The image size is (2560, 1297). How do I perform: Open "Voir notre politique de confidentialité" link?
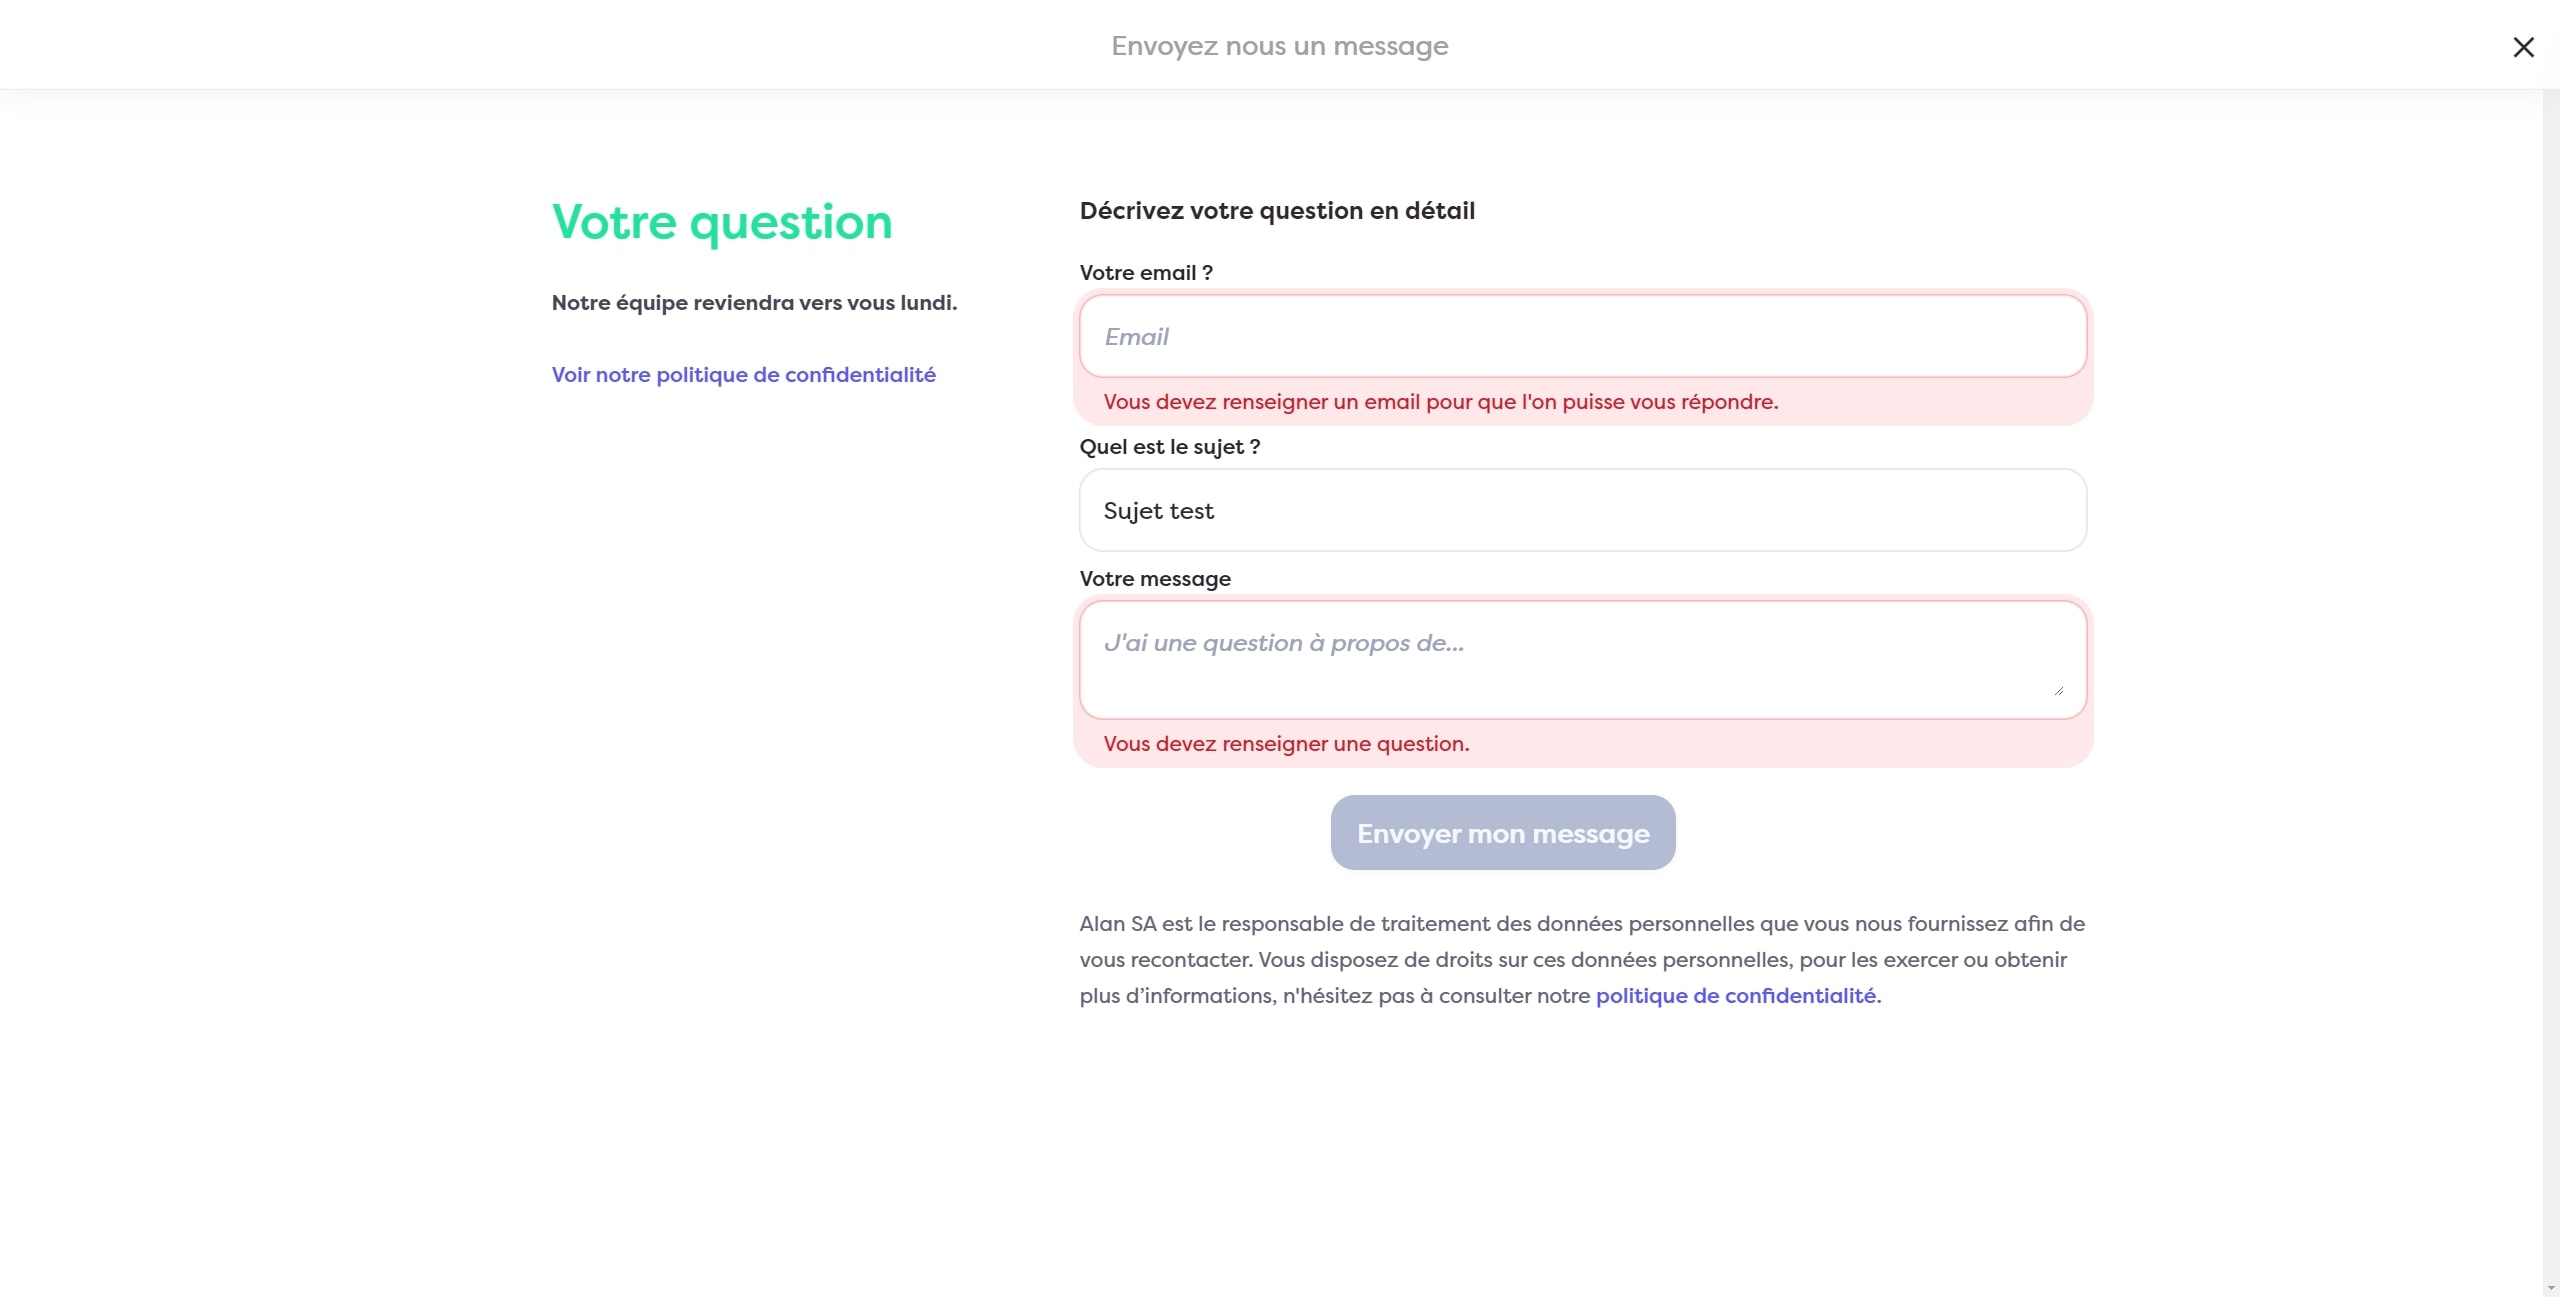743,375
